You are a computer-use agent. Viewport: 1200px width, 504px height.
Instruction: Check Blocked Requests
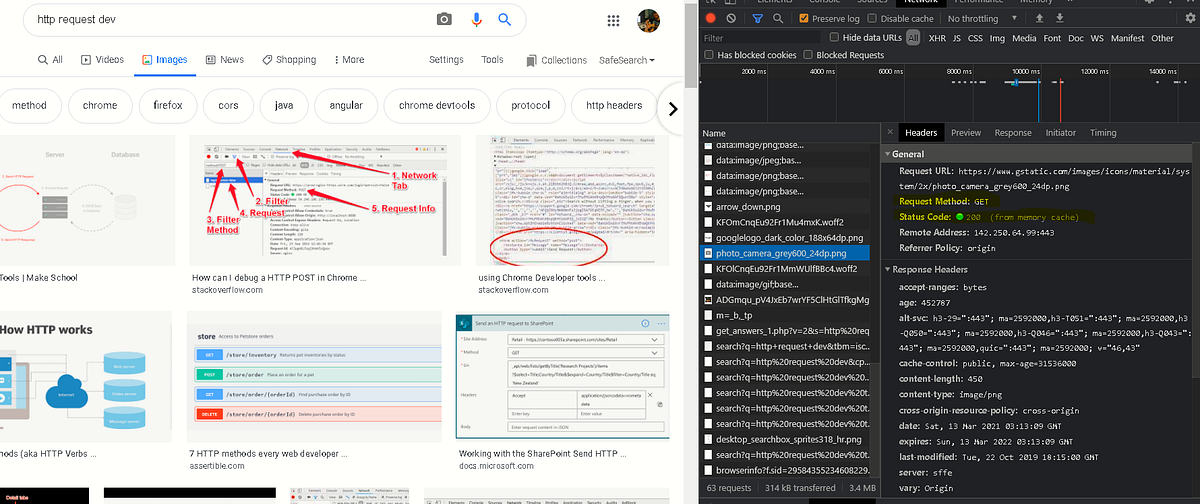(807, 55)
